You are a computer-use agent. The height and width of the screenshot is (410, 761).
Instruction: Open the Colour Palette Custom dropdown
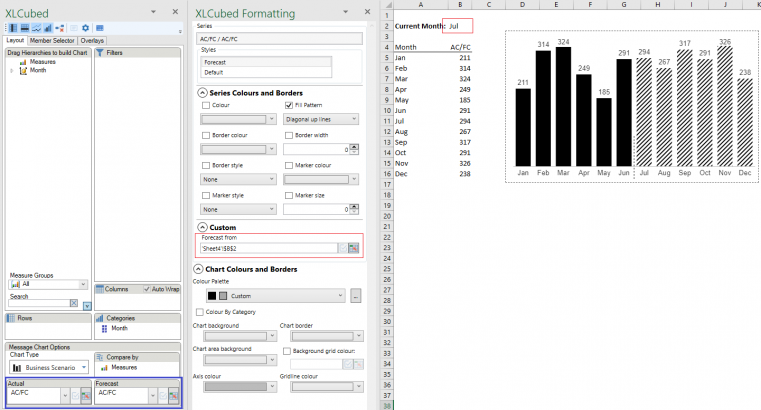(x=276, y=296)
